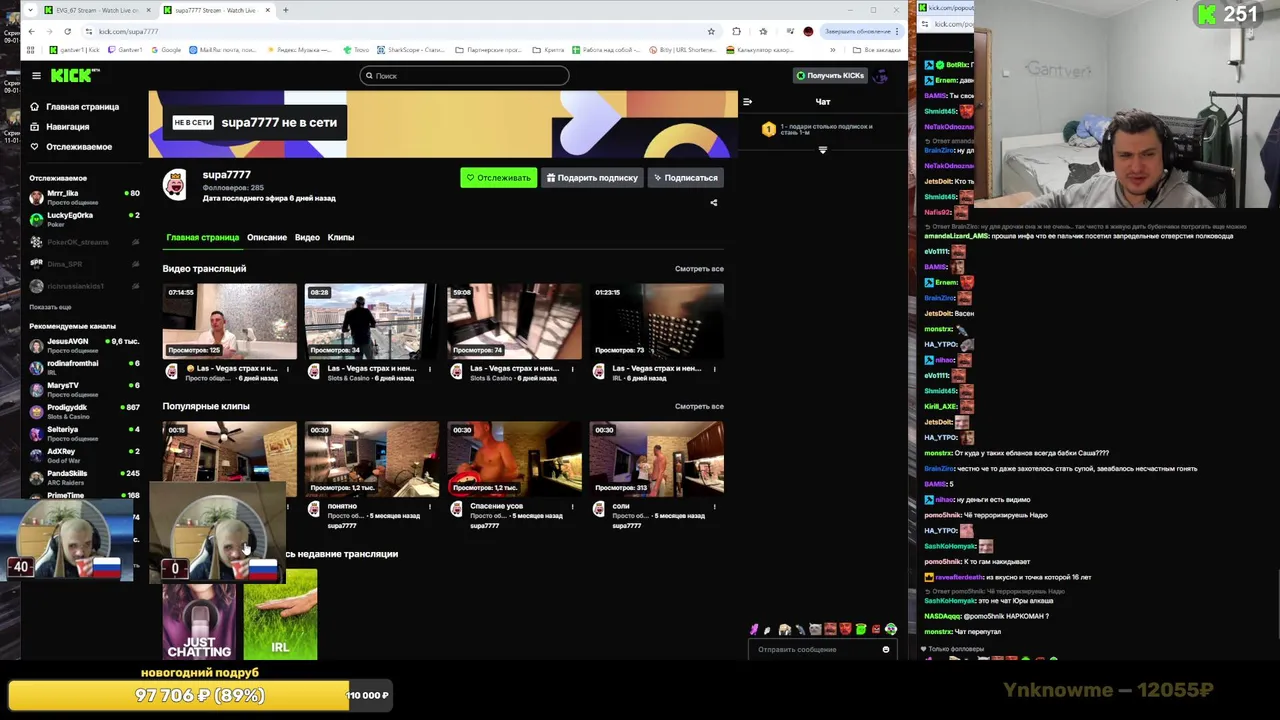
Task: Open the Kick hamburger sidebar menu
Action: point(36,76)
